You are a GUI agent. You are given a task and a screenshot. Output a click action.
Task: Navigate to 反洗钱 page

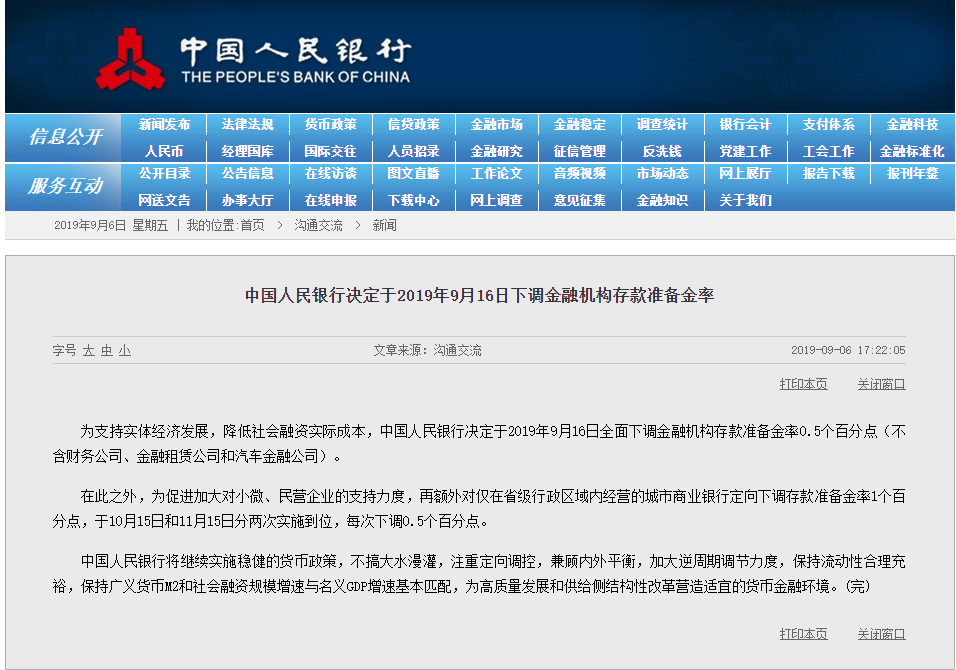pos(662,151)
